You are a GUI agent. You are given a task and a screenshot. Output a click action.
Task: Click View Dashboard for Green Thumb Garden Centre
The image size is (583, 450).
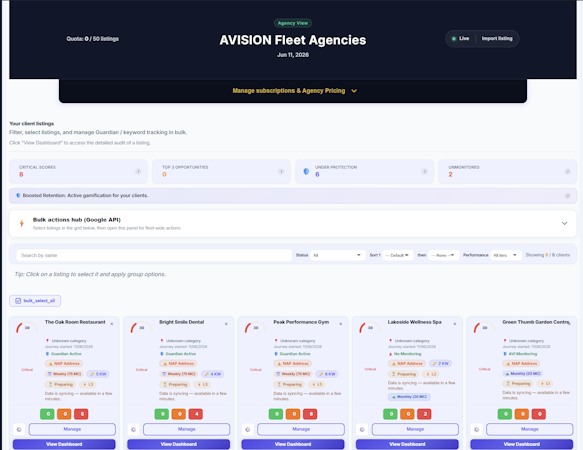522,444
